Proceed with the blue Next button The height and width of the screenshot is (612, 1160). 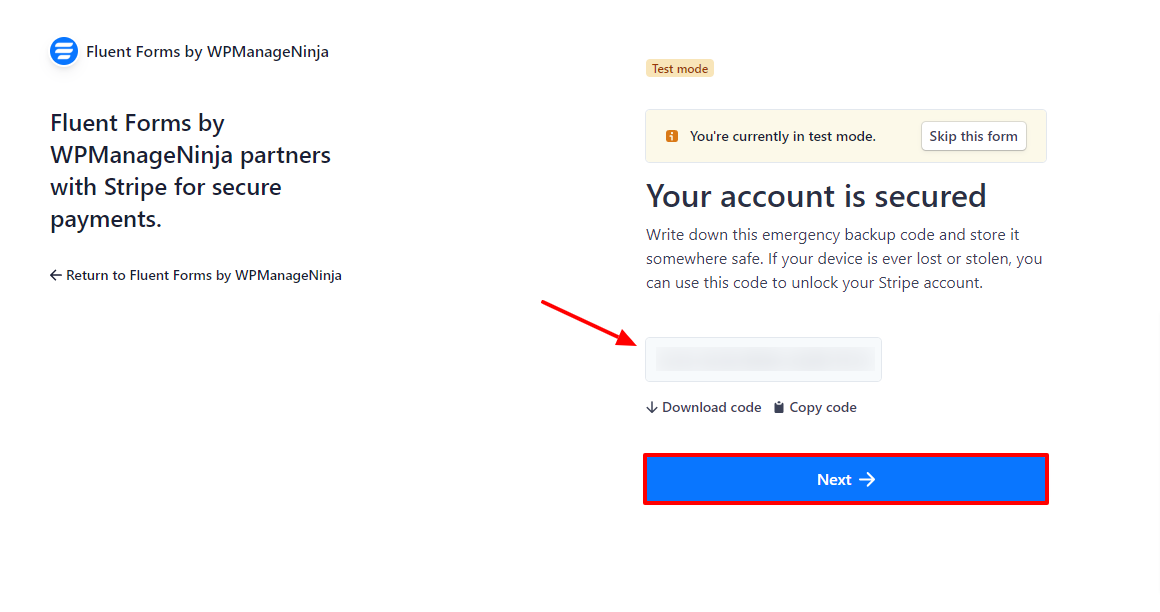[x=846, y=480]
